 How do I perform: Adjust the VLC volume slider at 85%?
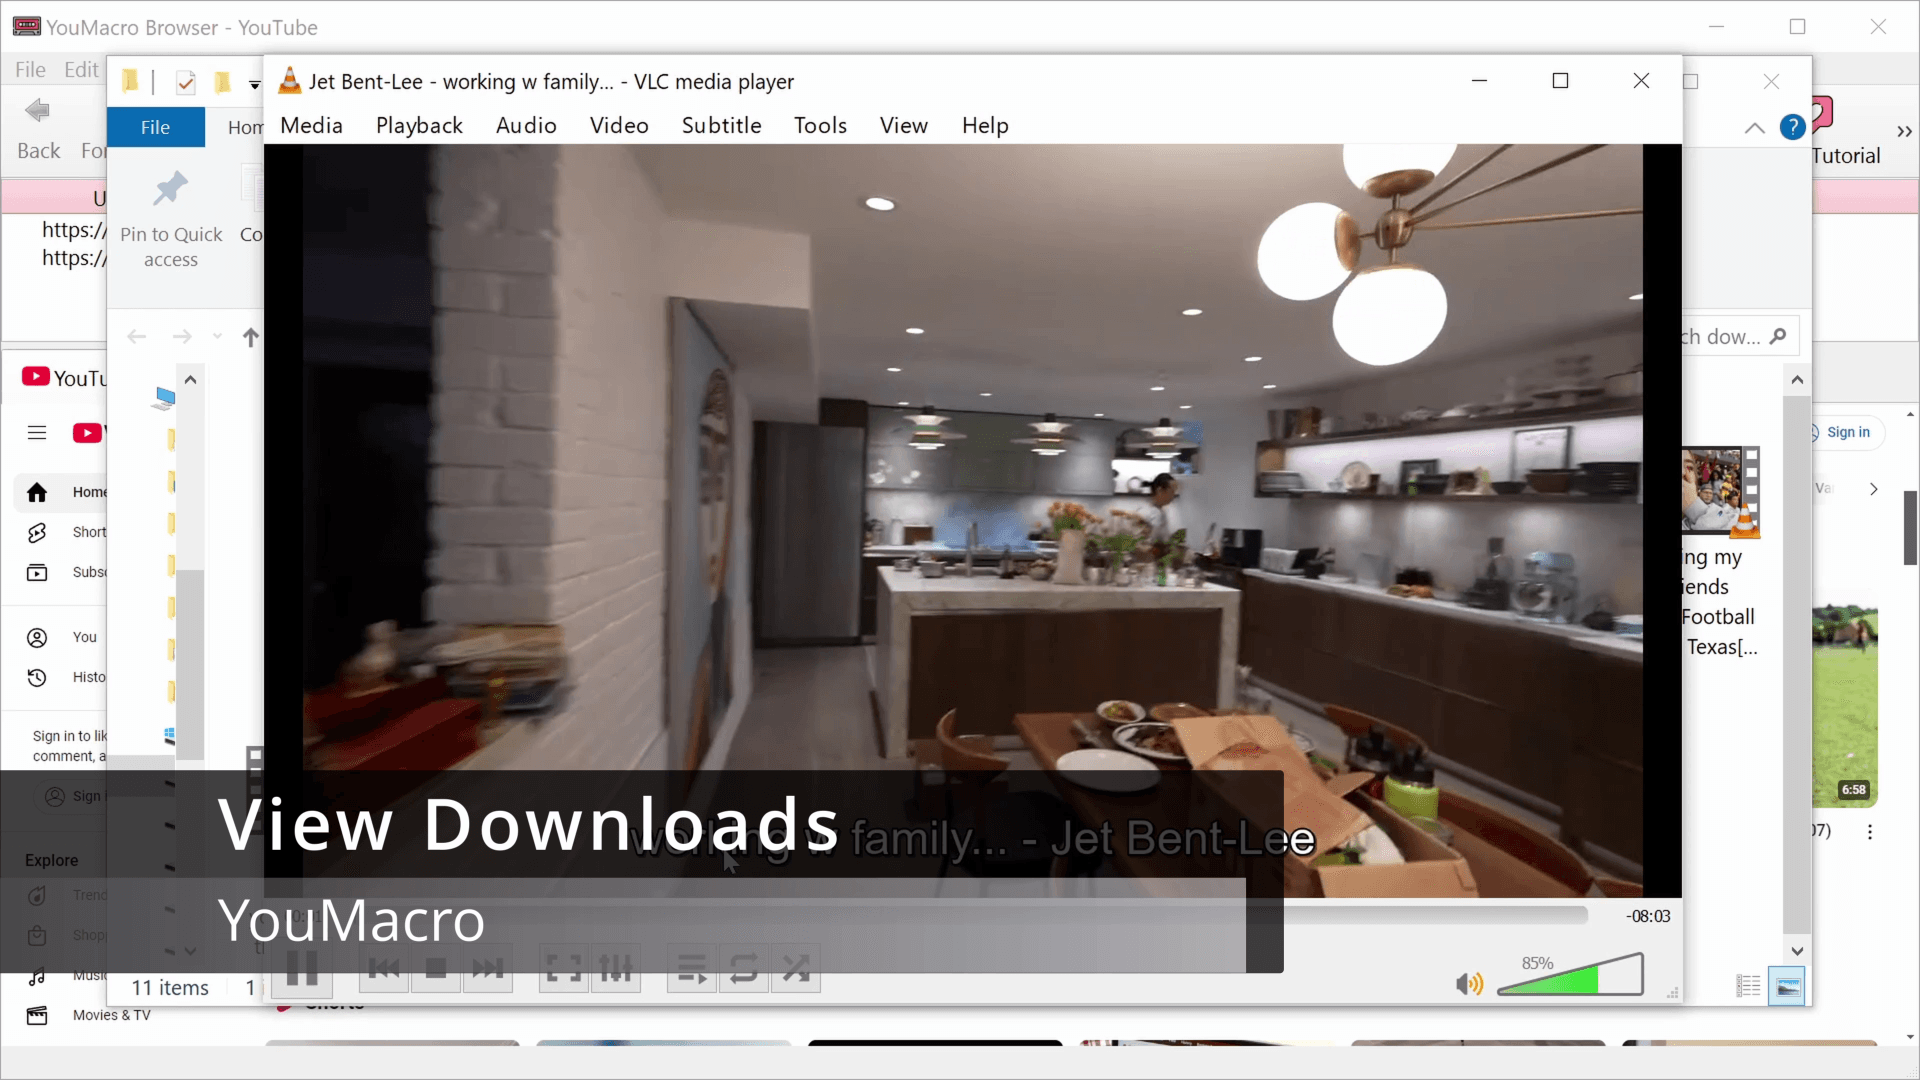point(1570,975)
